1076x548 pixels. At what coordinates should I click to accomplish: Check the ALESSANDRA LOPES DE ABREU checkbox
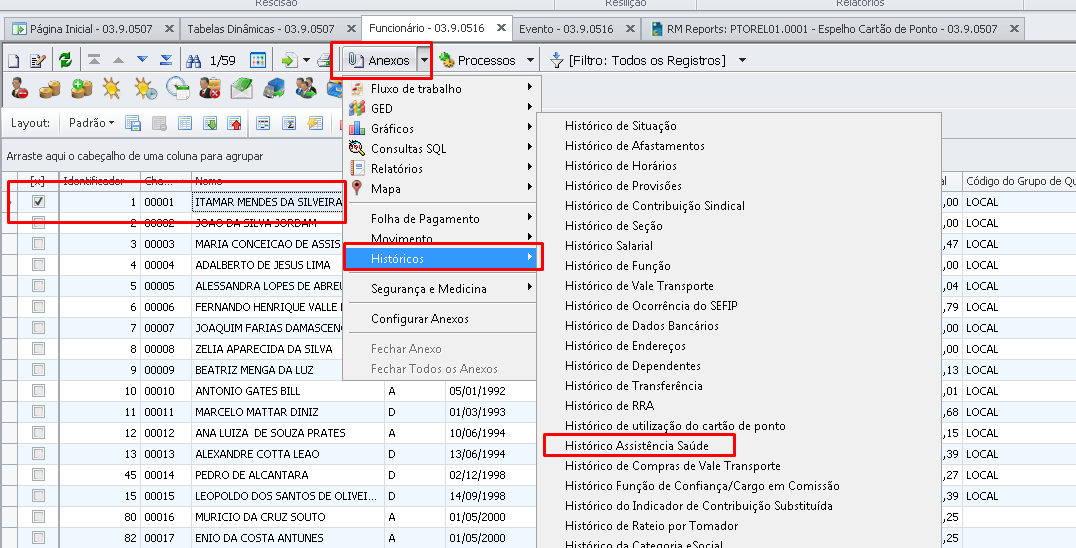tap(38, 286)
